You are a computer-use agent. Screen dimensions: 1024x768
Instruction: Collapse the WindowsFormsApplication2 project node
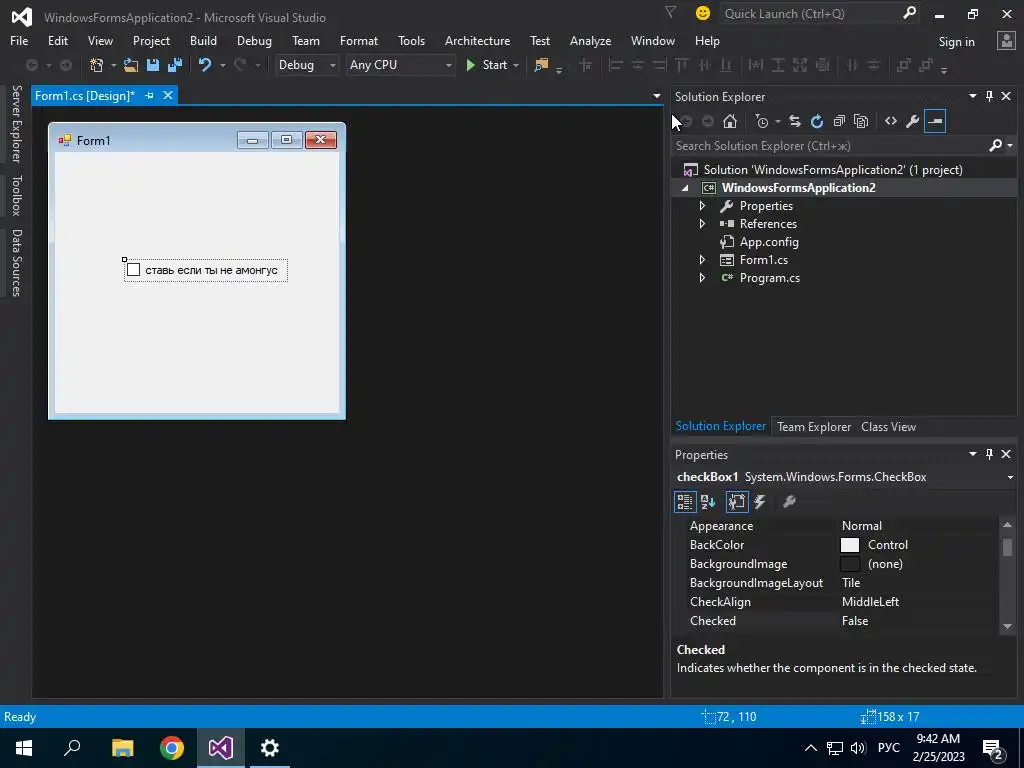coord(685,188)
